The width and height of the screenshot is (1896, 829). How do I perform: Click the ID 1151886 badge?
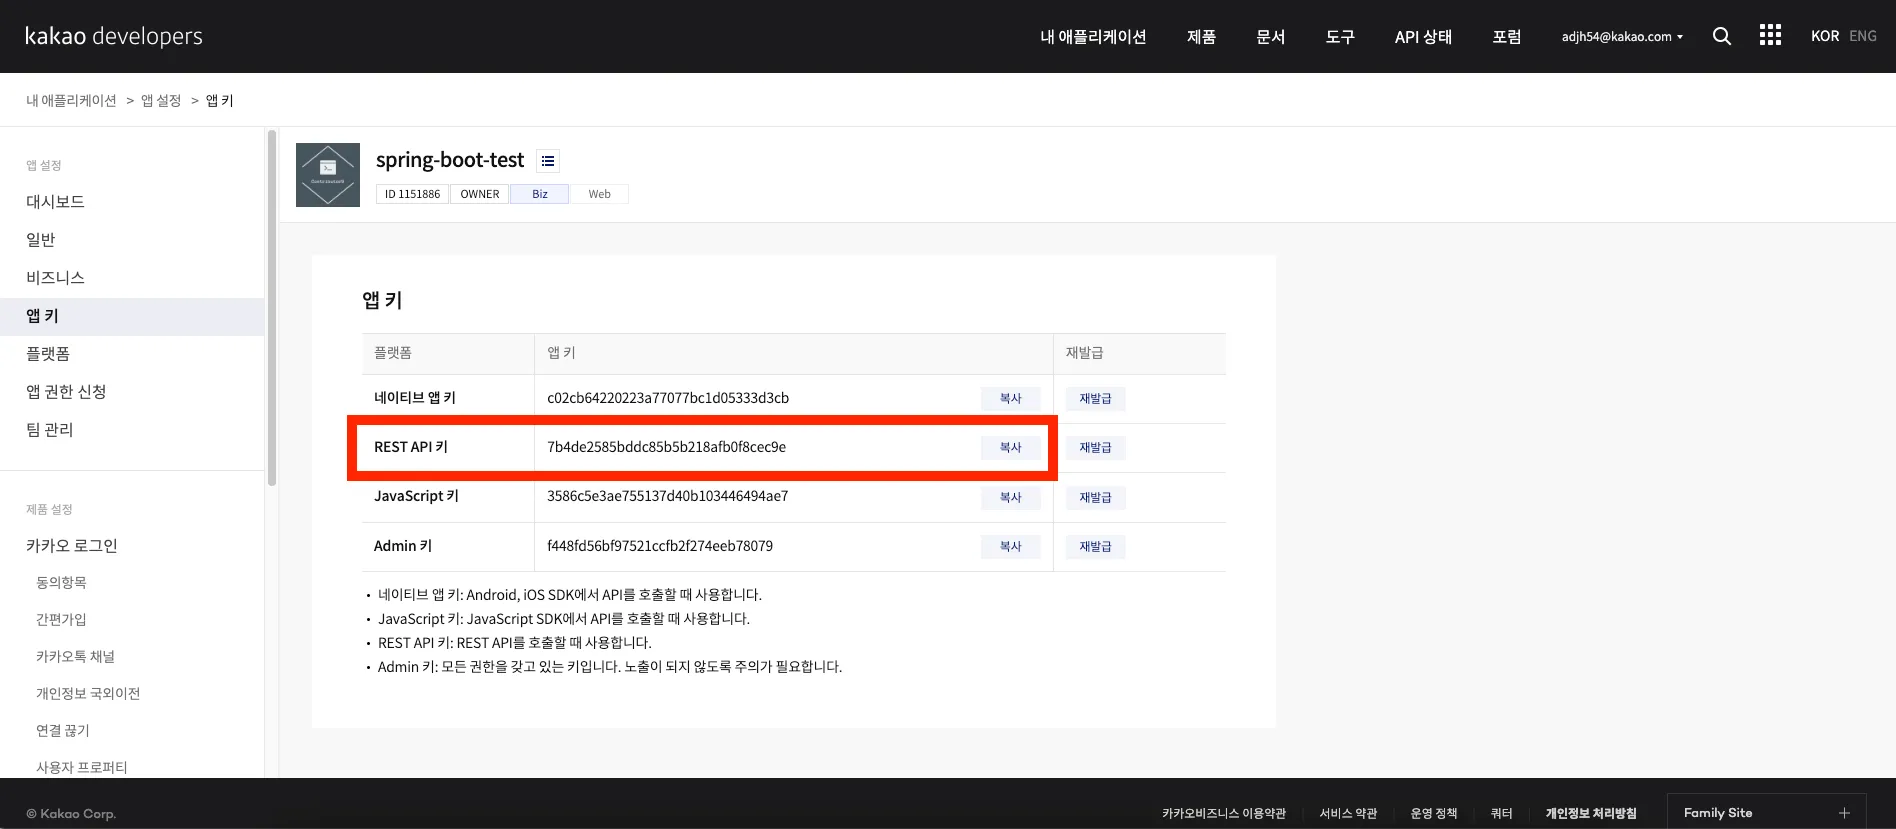[x=412, y=194]
